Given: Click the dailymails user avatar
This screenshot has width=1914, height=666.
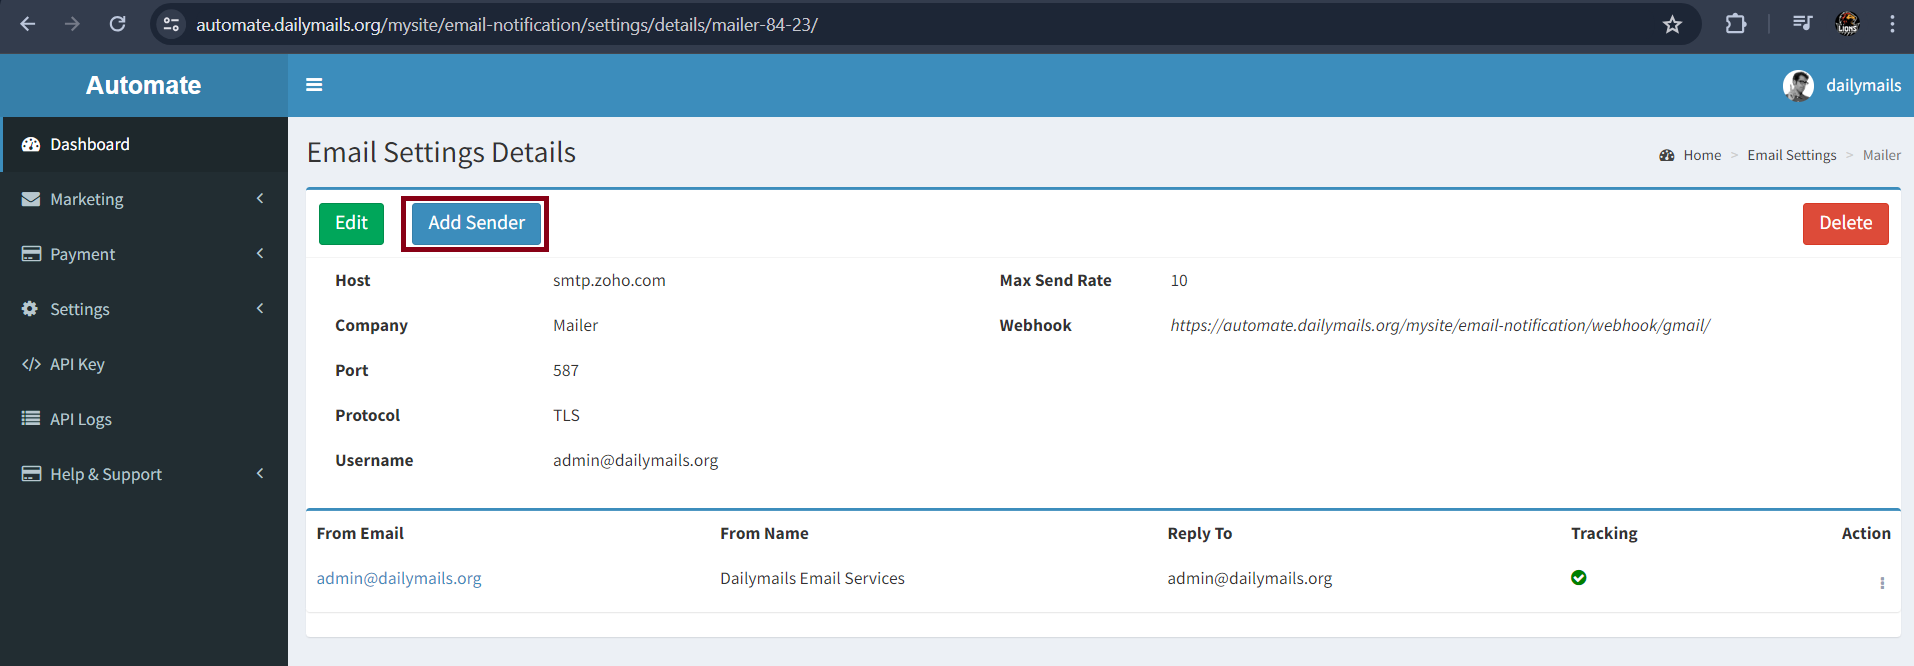Looking at the screenshot, I should tap(1797, 86).
